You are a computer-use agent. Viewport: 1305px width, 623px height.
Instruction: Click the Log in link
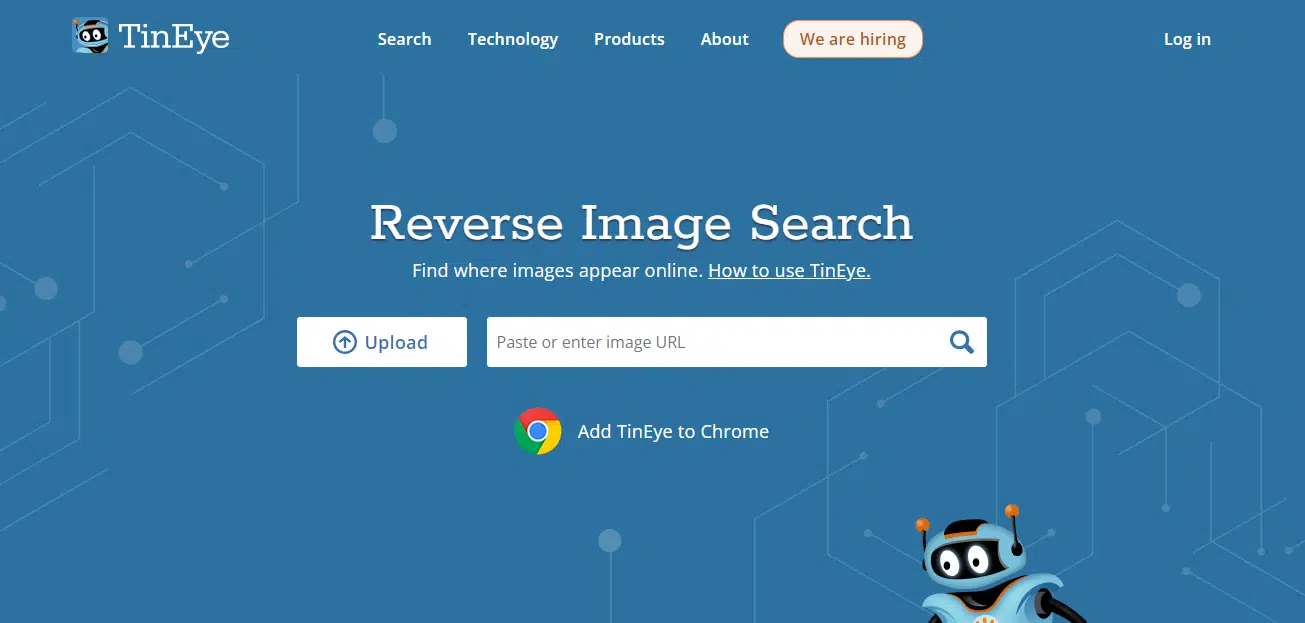[x=1187, y=39]
